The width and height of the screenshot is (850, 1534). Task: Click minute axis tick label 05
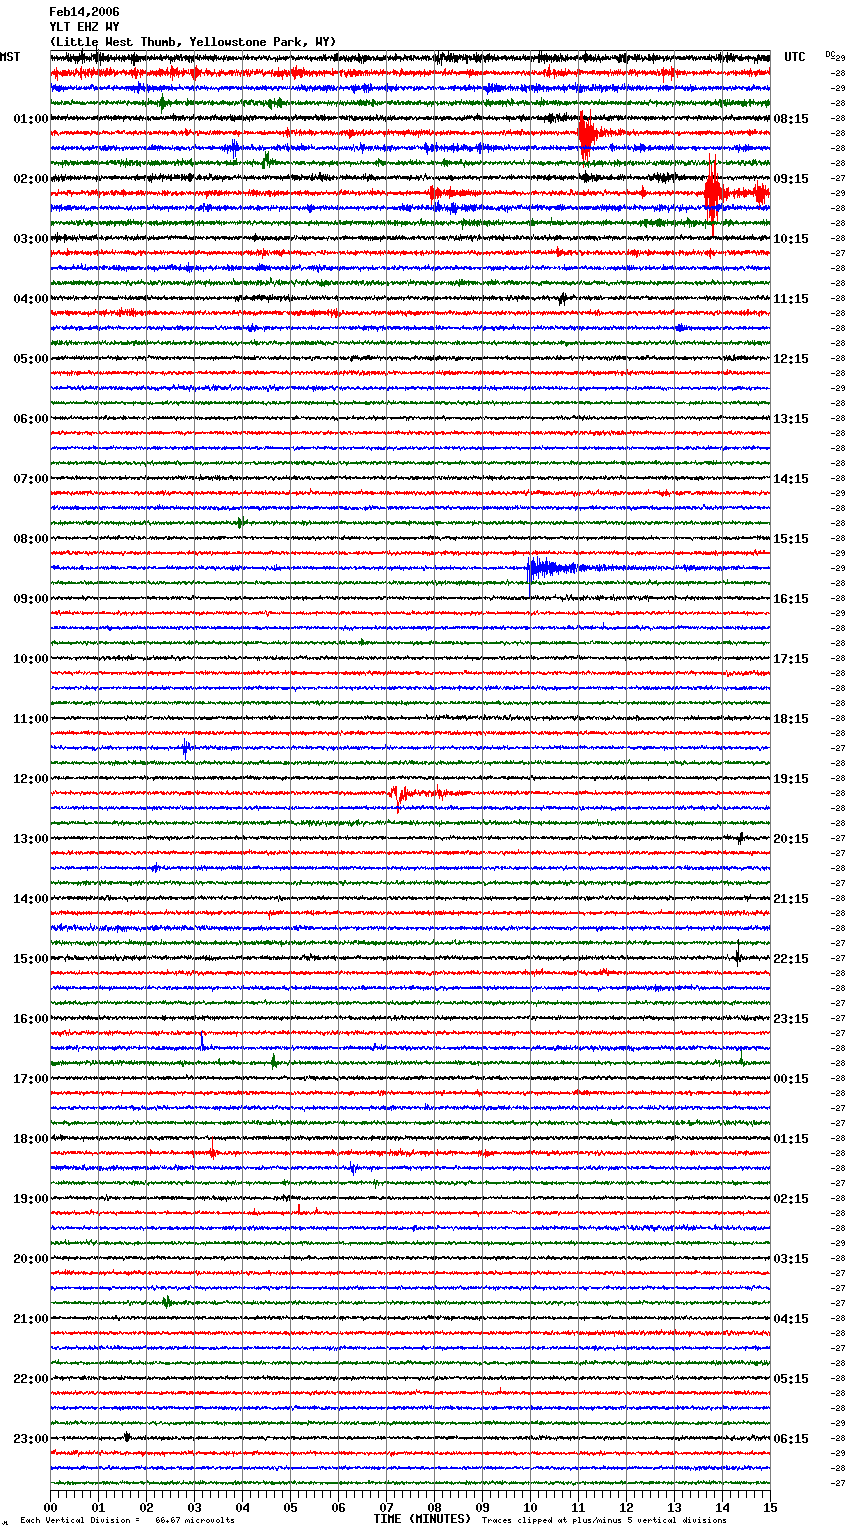(290, 1507)
